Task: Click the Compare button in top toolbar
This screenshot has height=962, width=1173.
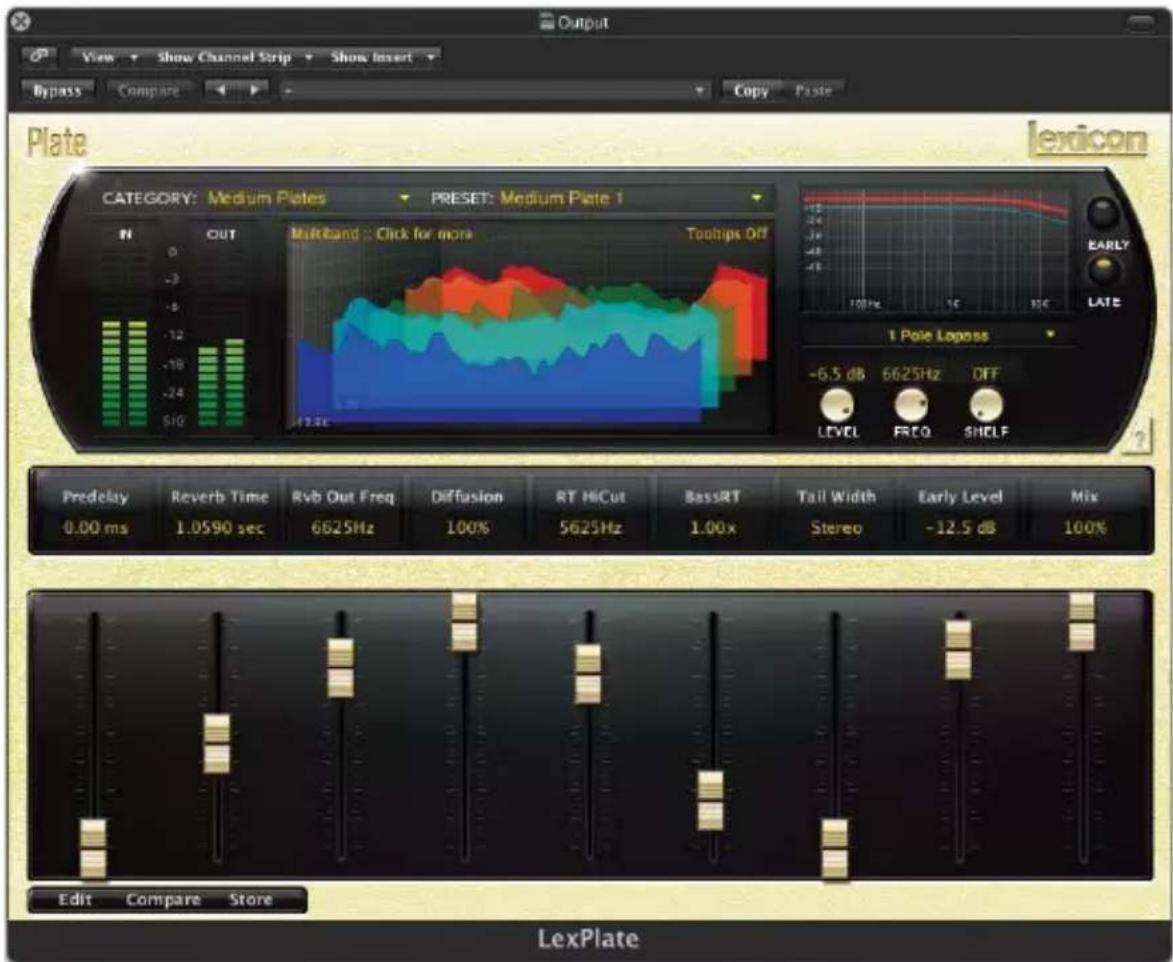Action: click(x=149, y=91)
